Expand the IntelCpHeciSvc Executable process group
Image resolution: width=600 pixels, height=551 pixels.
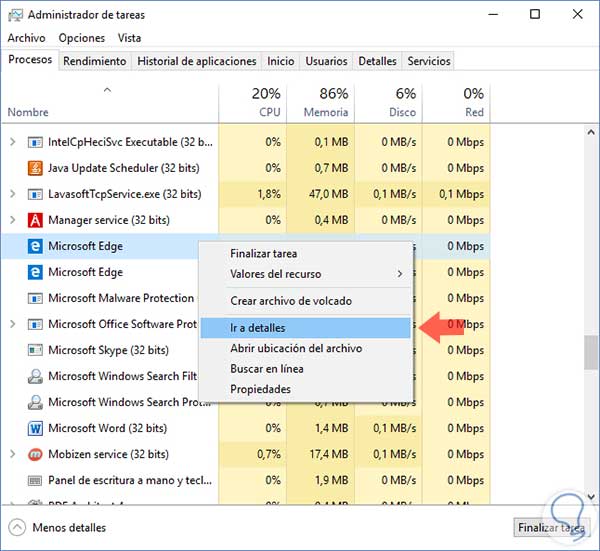click(x=13, y=142)
